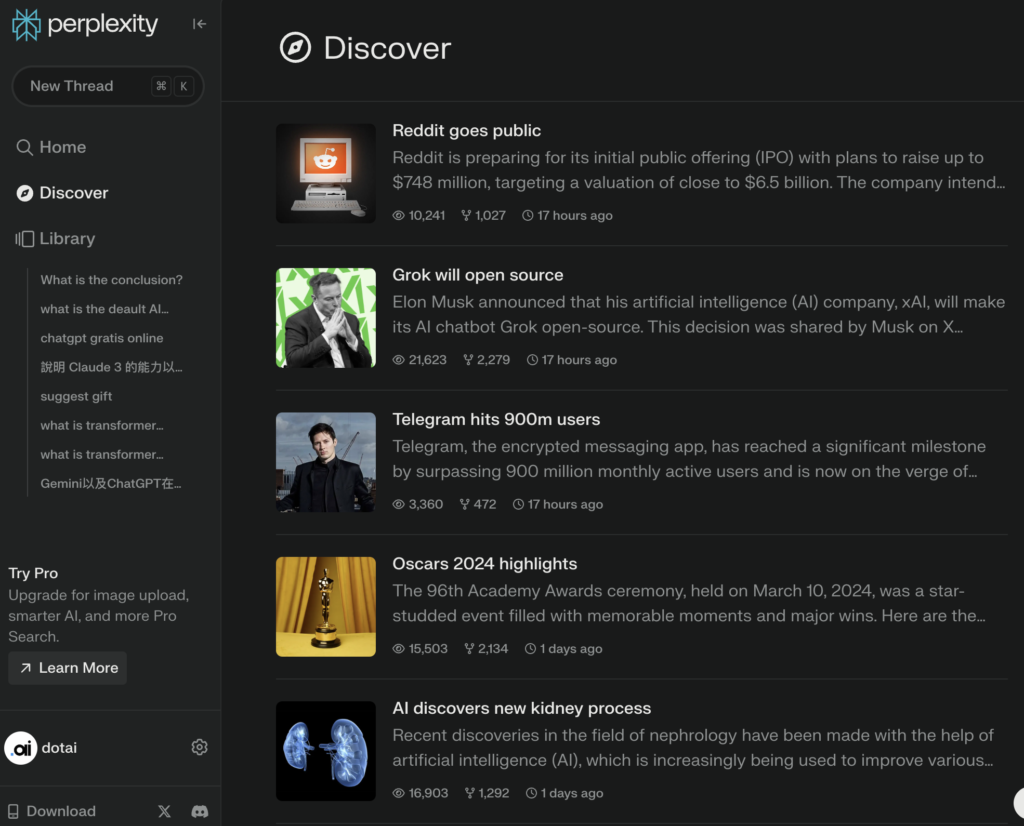Click the fork icon beside 472
The image size is (1024, 826).
(x=464, y=504)
